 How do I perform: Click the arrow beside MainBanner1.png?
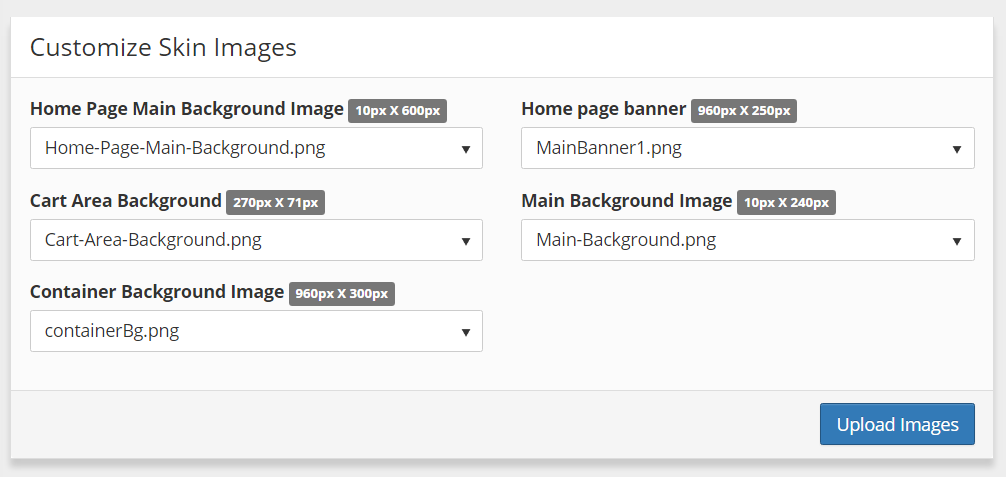click(957, 150)
